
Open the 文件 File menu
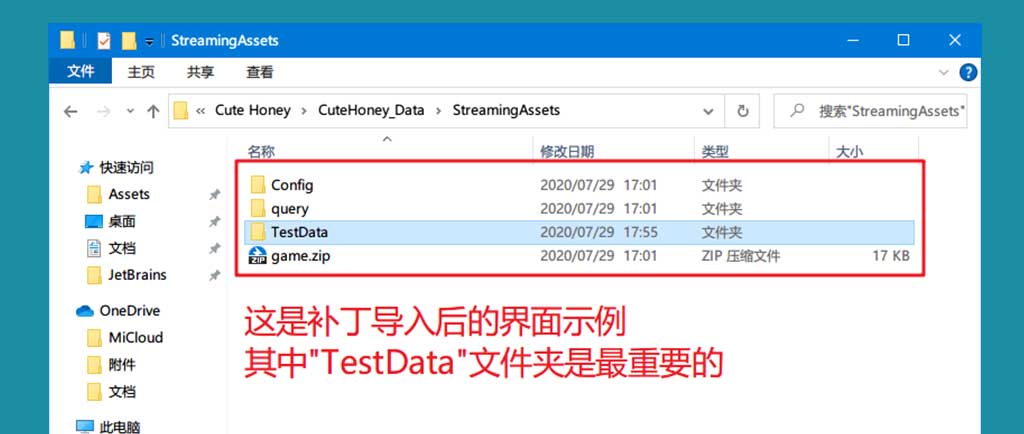tap(80, 72)
